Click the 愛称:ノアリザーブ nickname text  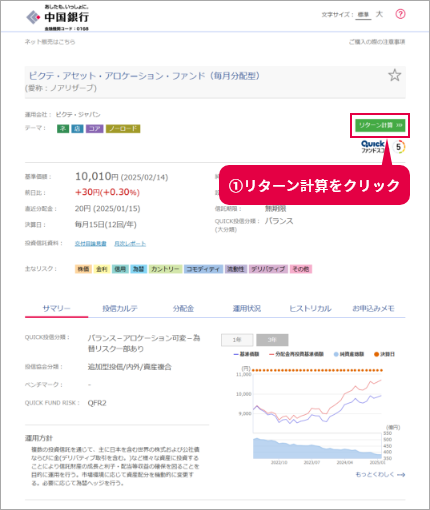tap(61, 88)
